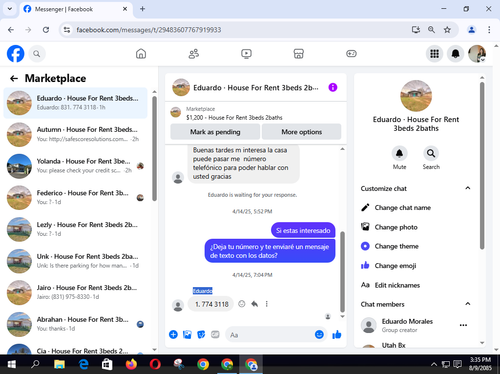Open the Facebook search magnifier

37,54
